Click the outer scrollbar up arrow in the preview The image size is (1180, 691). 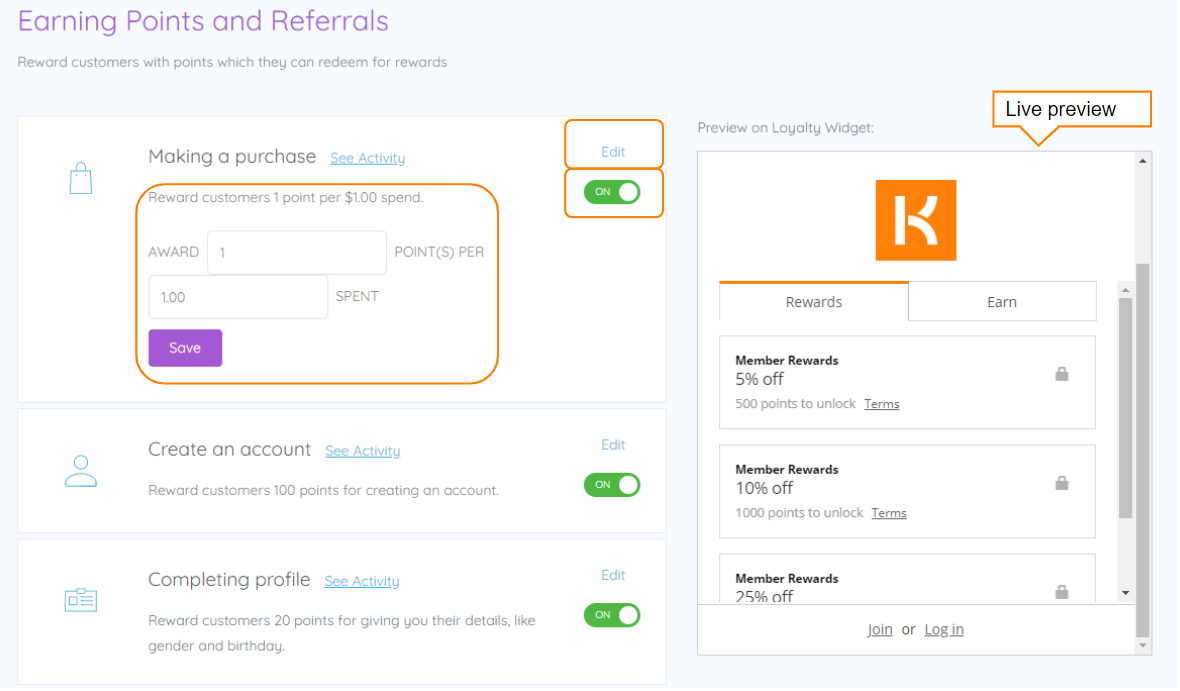point(1142,161)
